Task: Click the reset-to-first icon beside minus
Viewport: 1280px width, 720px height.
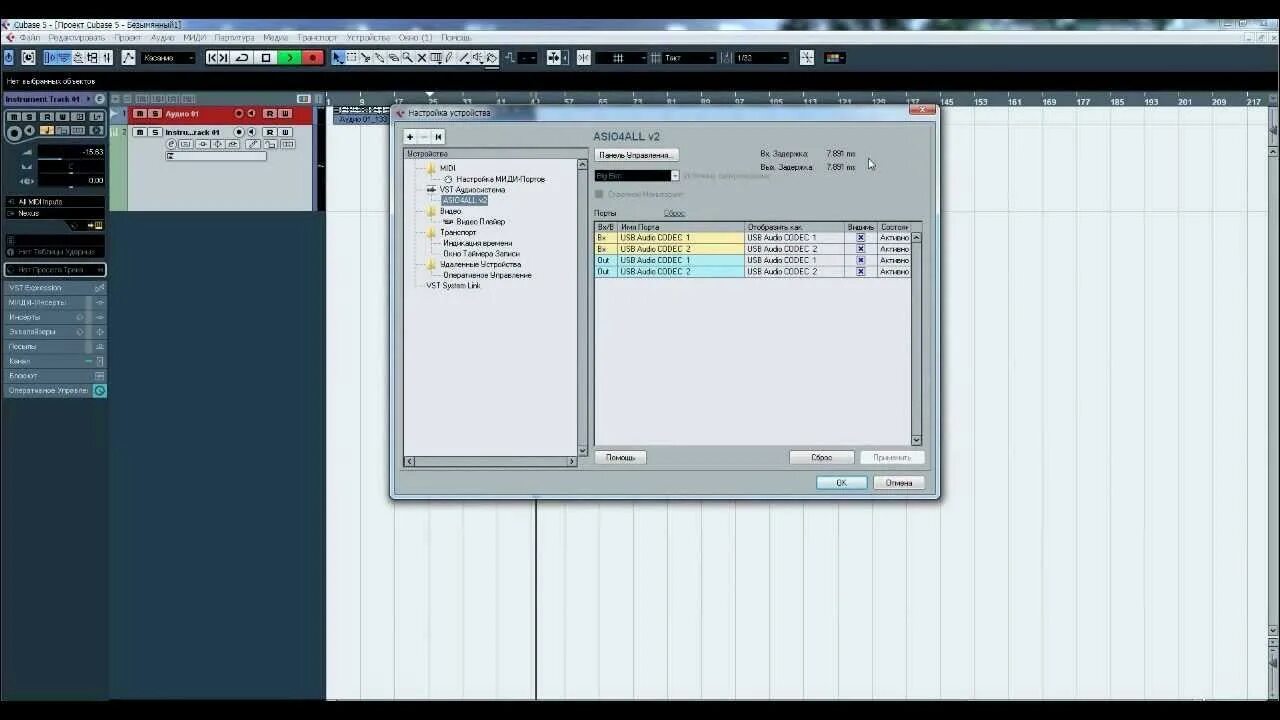Action: click(438, 137)
